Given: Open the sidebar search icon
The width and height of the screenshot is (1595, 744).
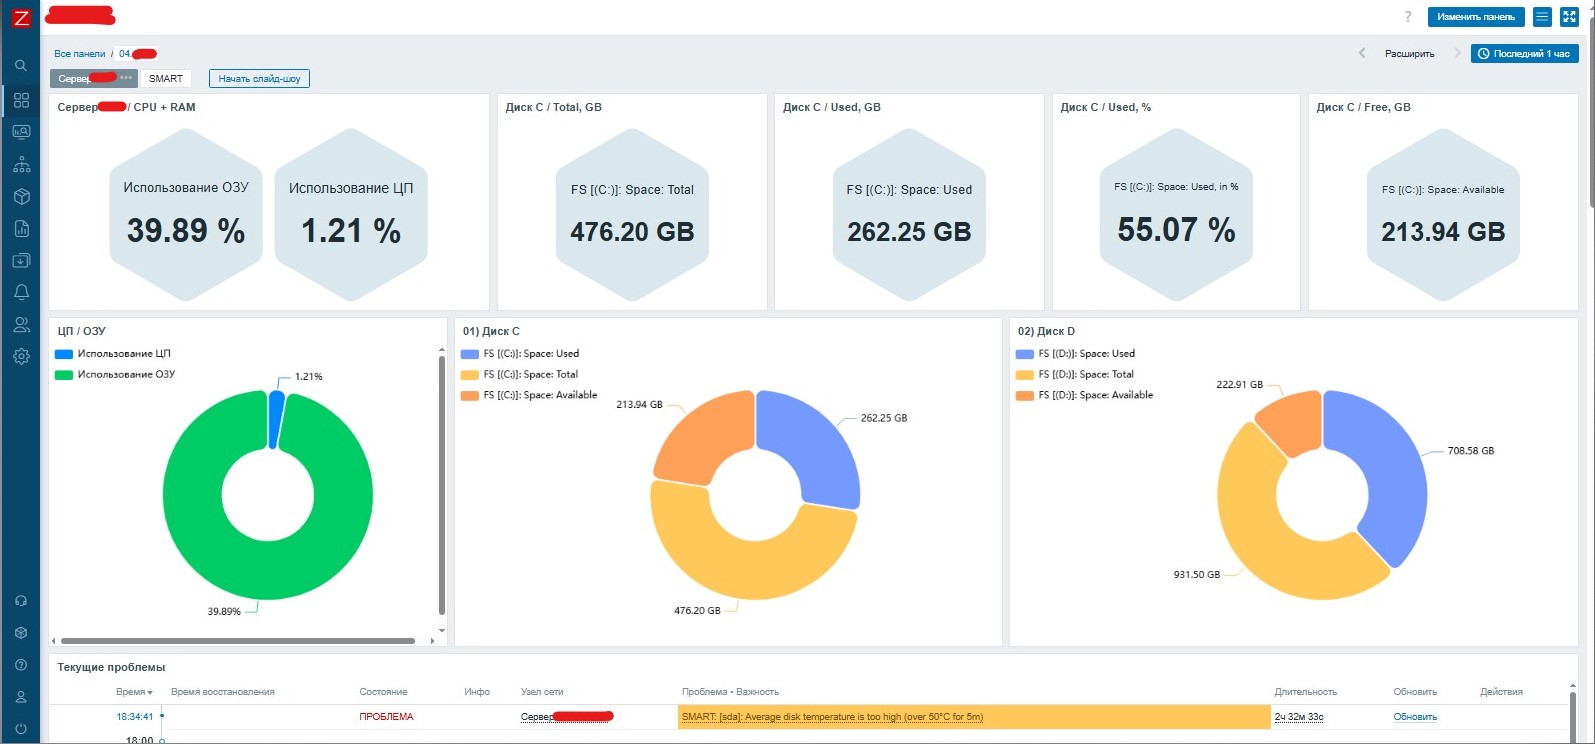Looking at the screenshot, I should click(21, 66).
